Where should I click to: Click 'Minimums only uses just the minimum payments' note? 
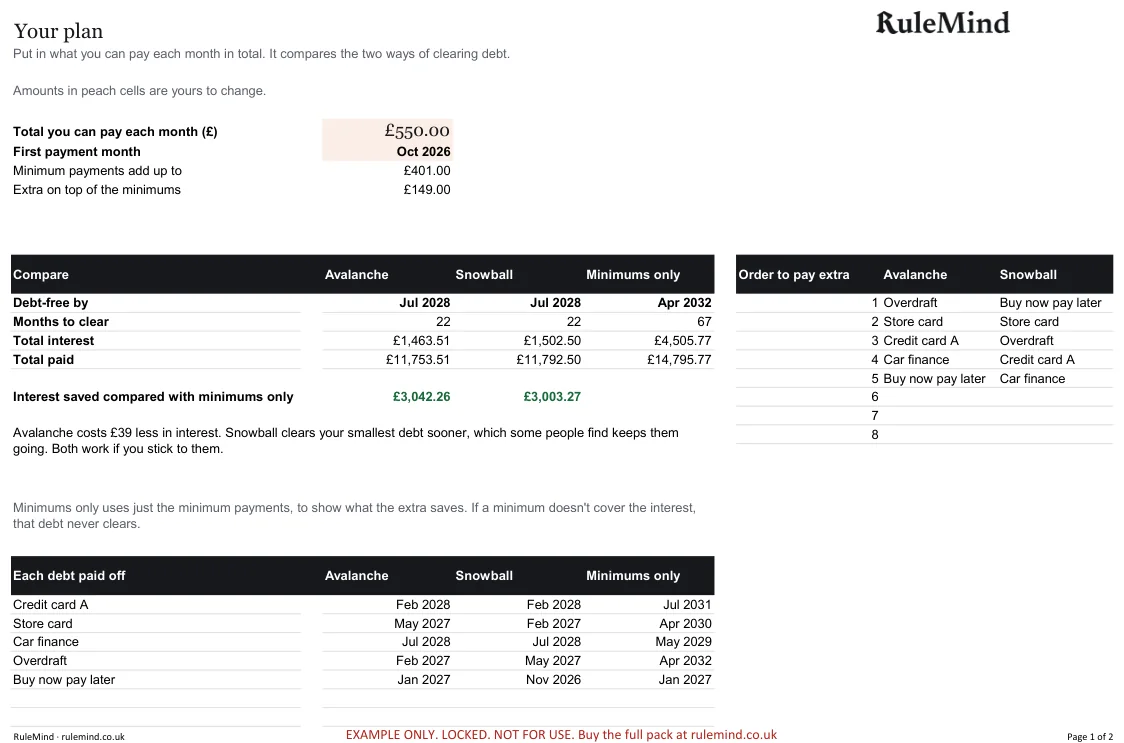[354, 516]
